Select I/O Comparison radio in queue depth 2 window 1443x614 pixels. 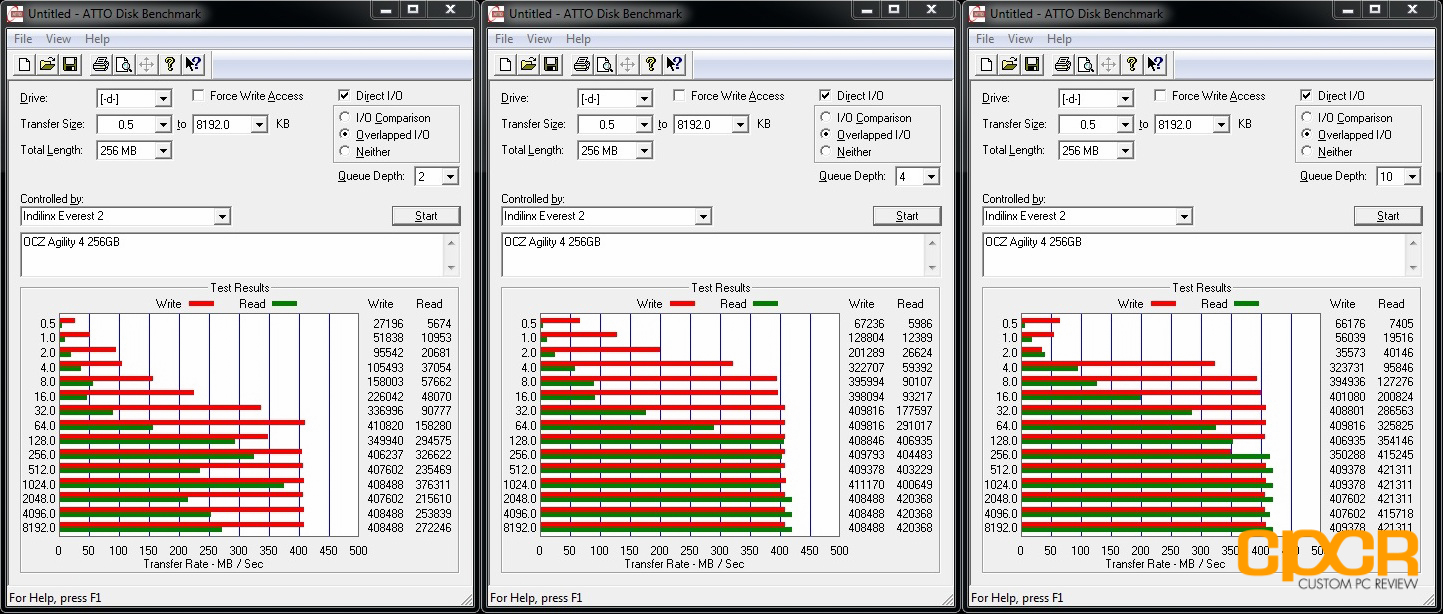346,118
